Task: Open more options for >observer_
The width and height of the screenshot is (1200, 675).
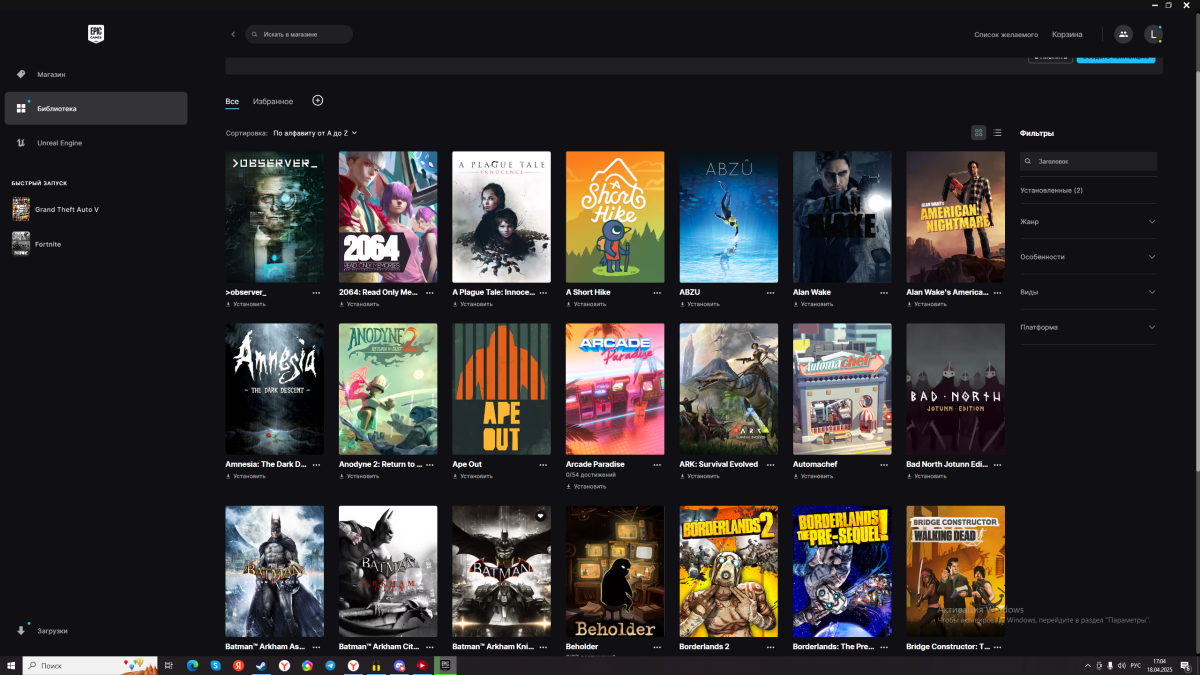Action: point(317,293)
